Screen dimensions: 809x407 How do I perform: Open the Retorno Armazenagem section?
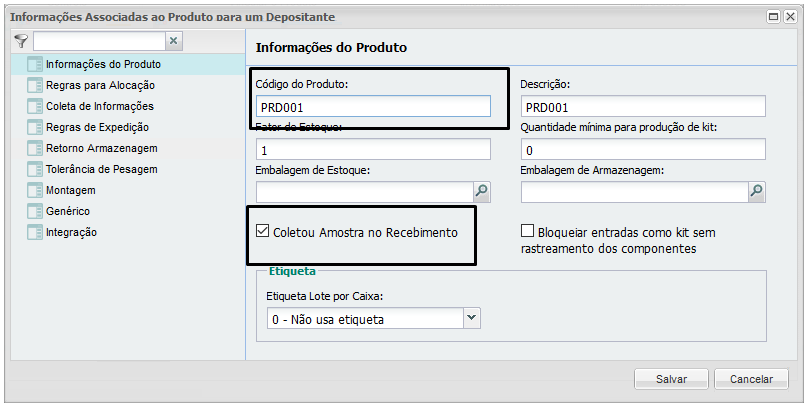pyautogui.click(x=101, y=148)
